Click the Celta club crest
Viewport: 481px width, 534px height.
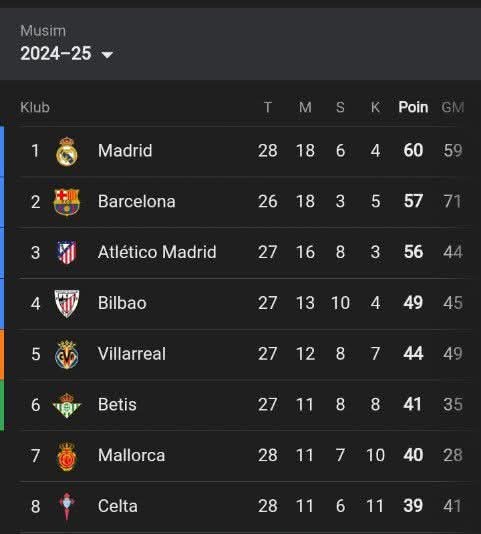click(x=67, y=507)
